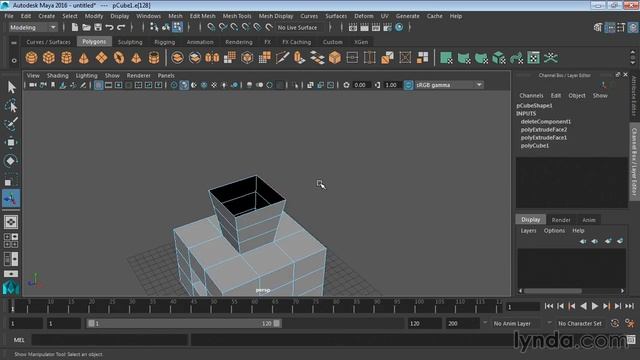Go to start of playback range
The height and width of the screenshot is (360, 640).
click(549, 306)
